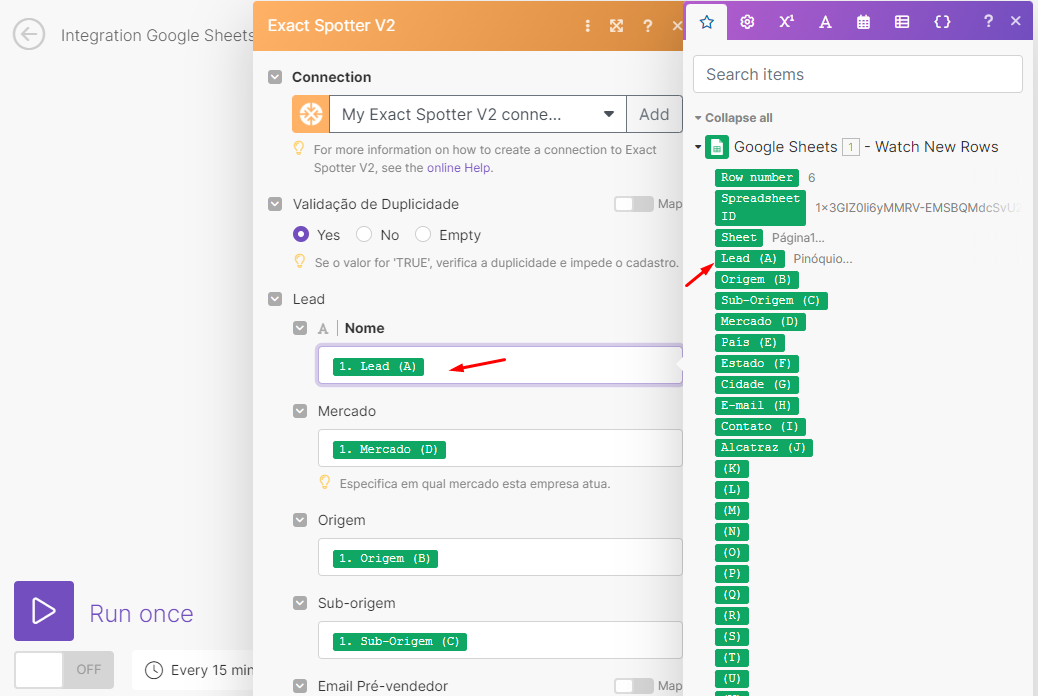The width and height of the screenshot is (1038, 696).
Task: Collapse the Origem field
Action: pos(300,520)
